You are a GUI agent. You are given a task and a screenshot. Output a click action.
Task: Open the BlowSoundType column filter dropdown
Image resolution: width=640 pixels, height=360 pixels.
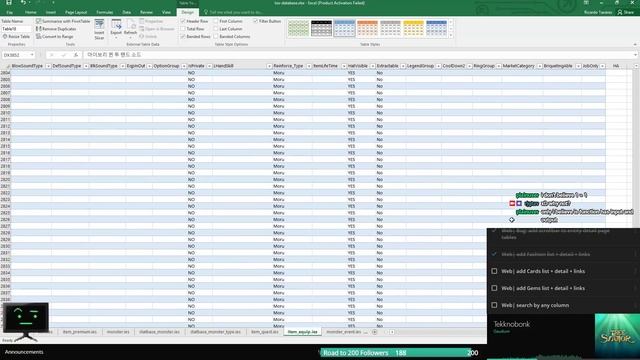point(48,66)
